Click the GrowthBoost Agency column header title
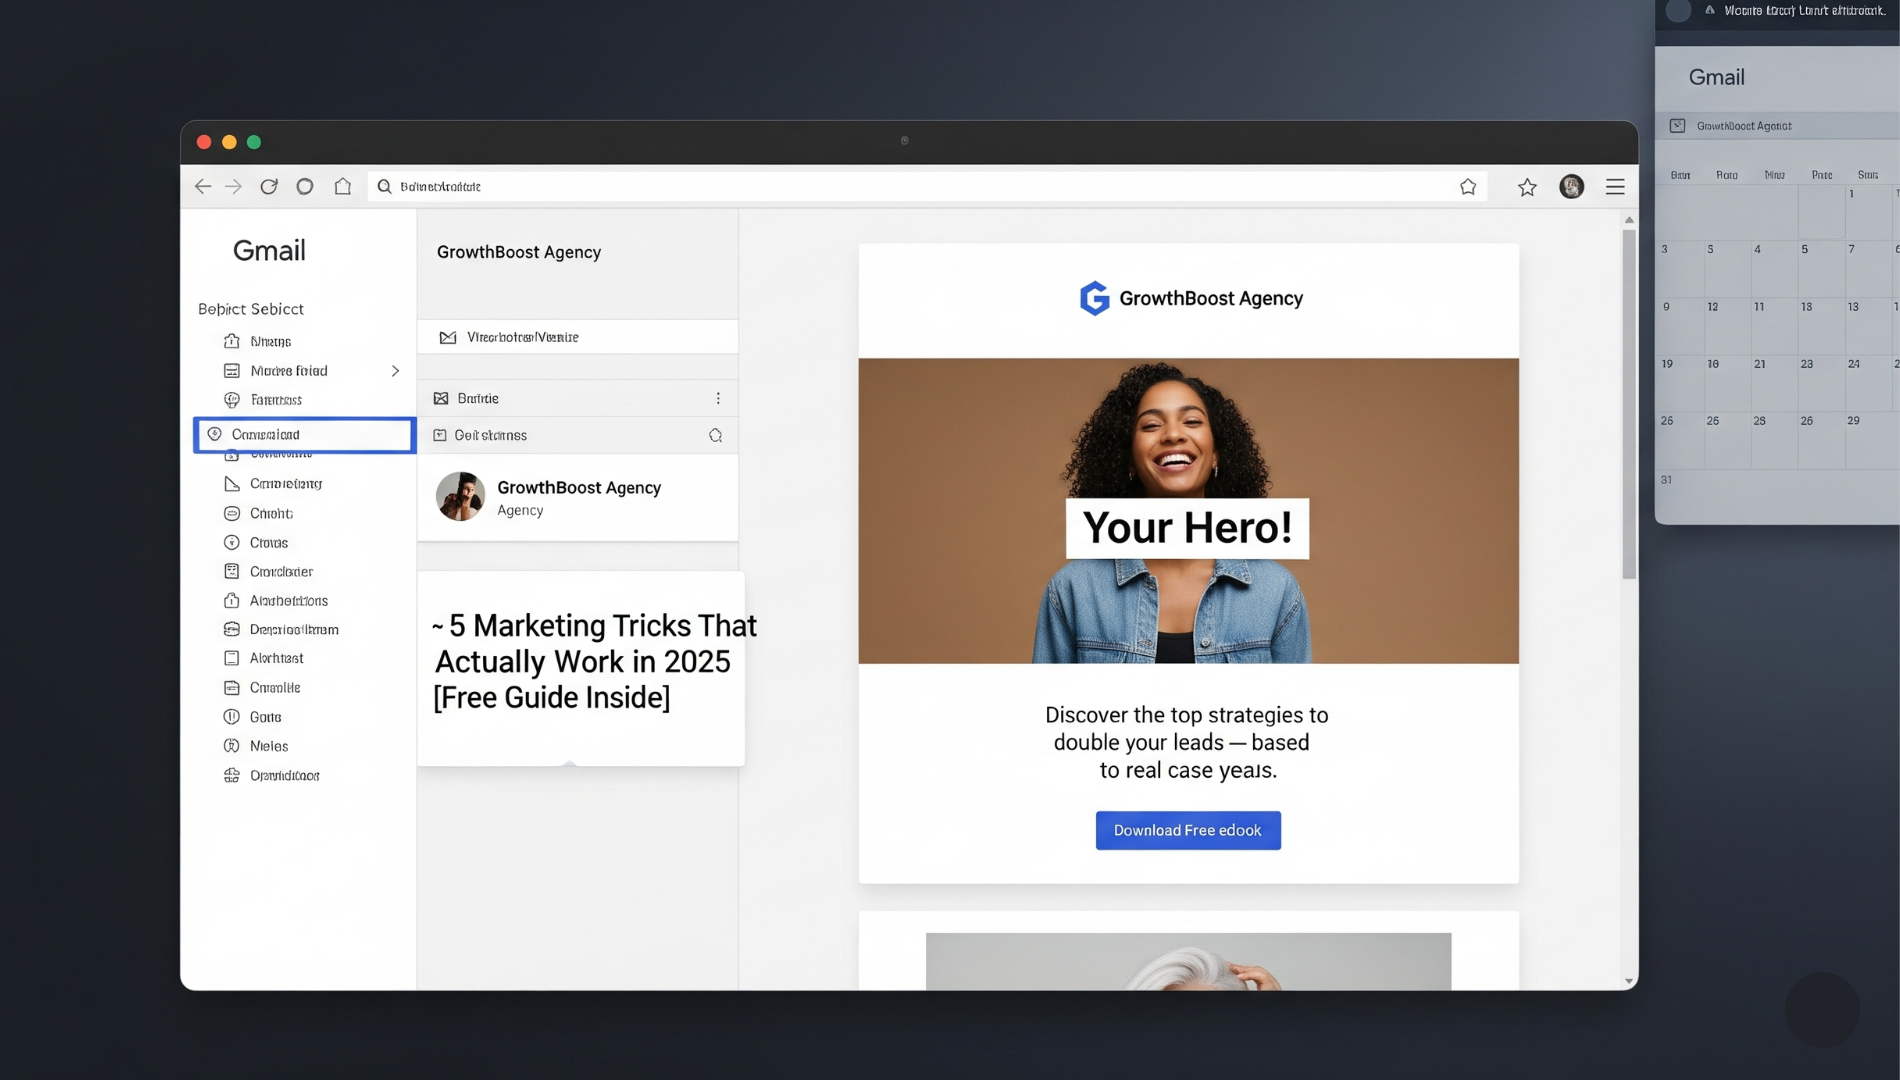 (519, 252)
